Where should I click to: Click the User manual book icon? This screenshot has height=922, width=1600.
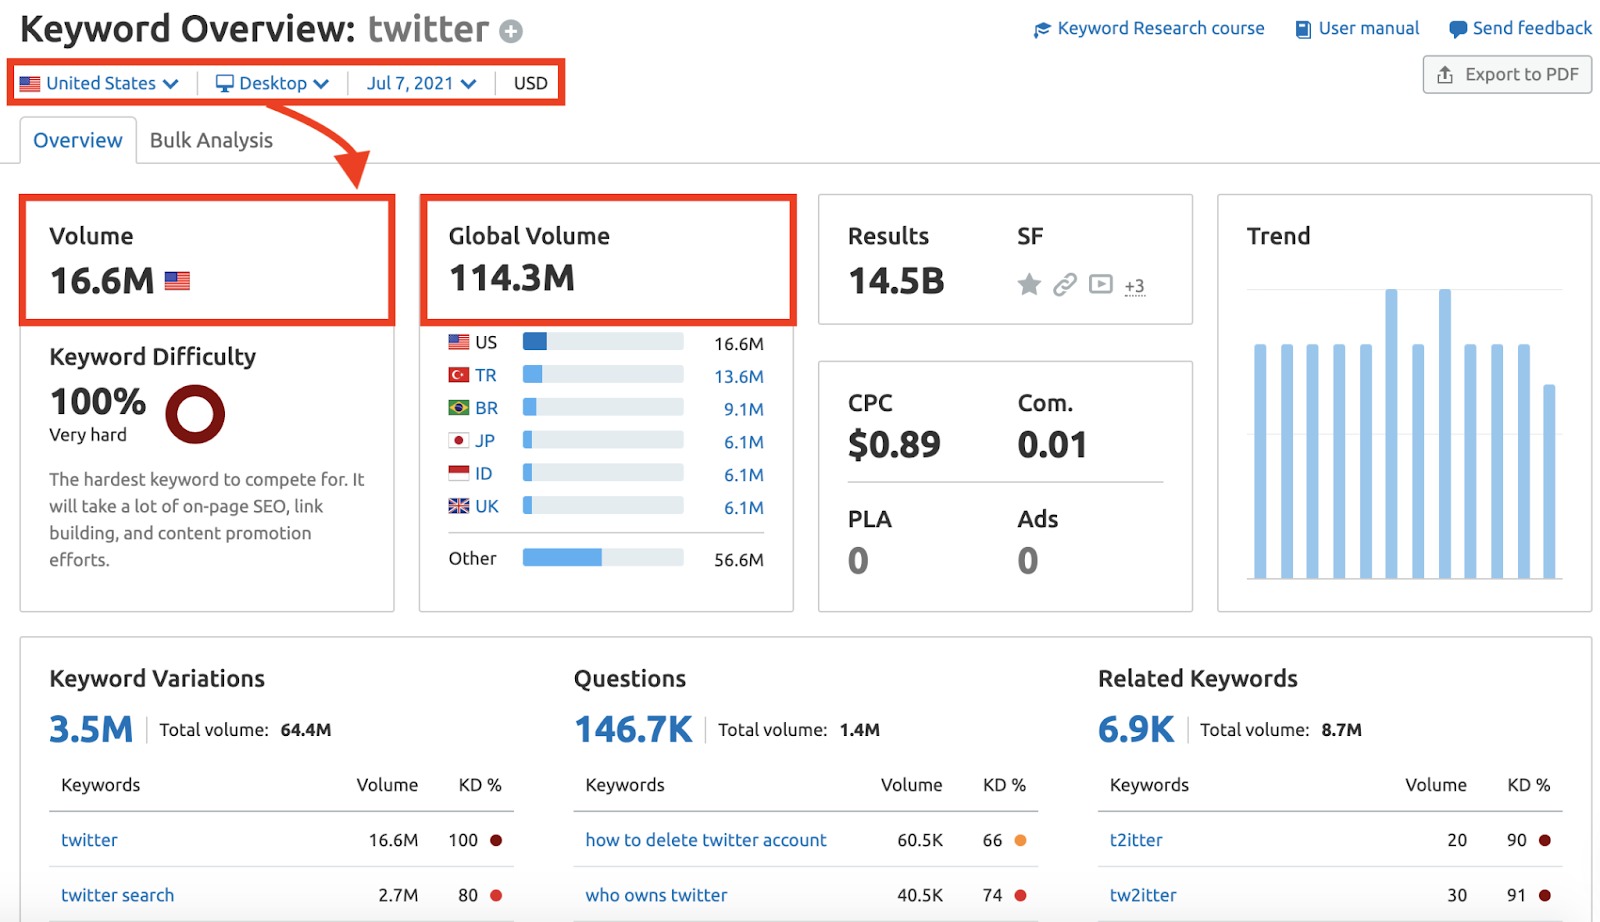point(1303,30)
